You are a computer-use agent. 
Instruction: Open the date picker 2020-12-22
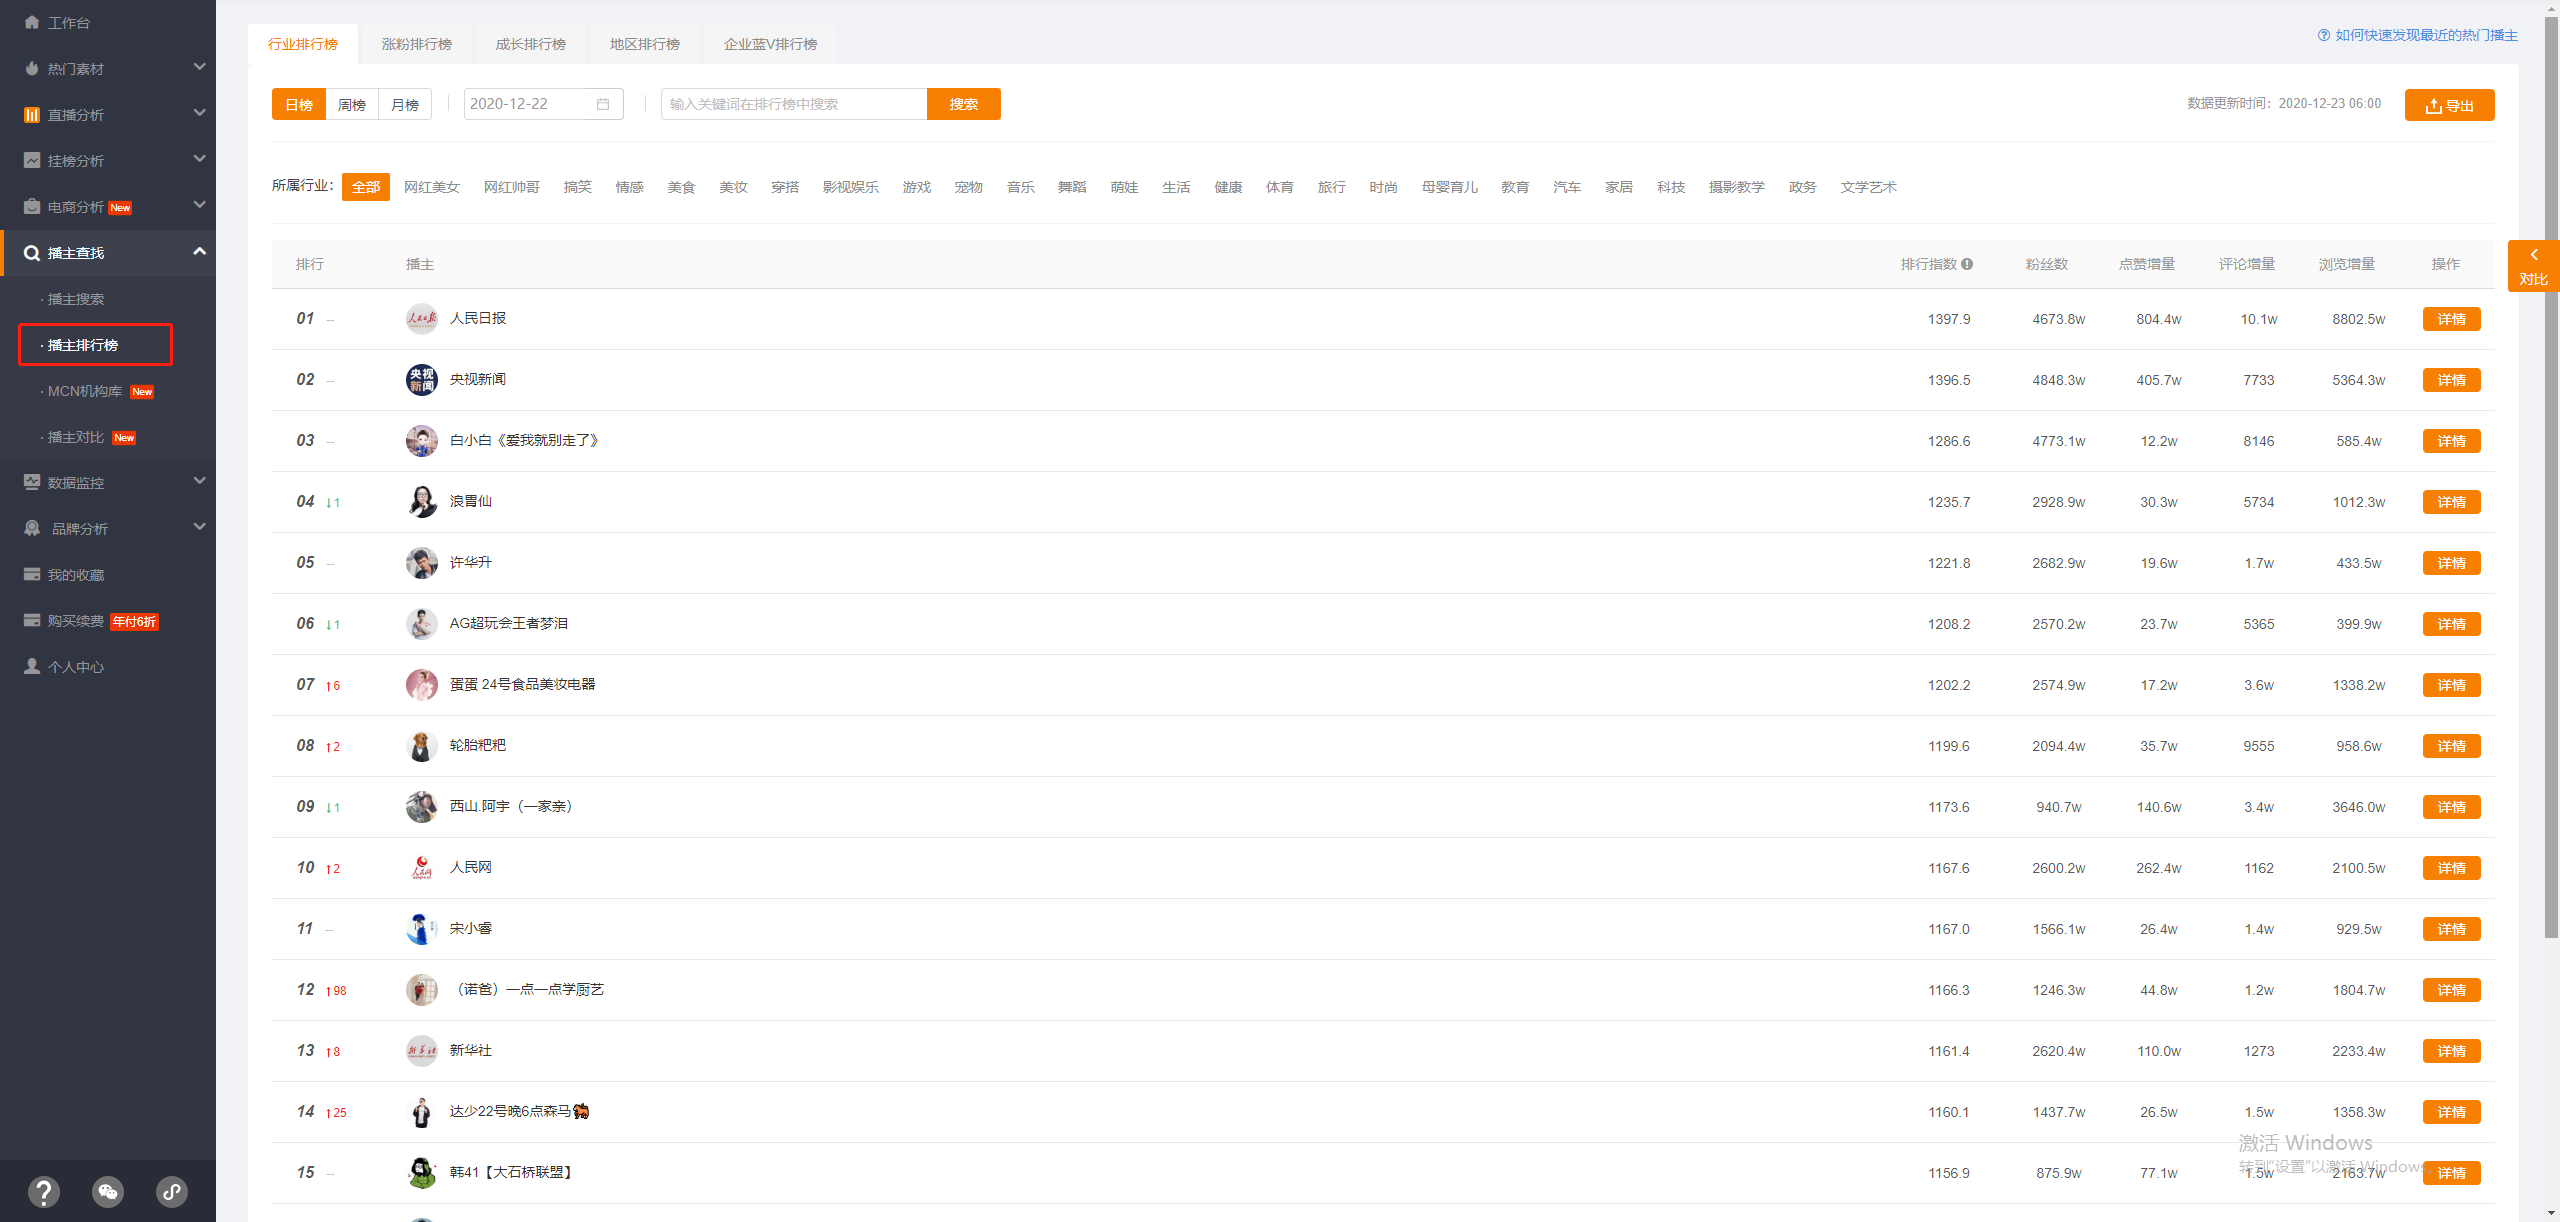[x=543, y=104]
